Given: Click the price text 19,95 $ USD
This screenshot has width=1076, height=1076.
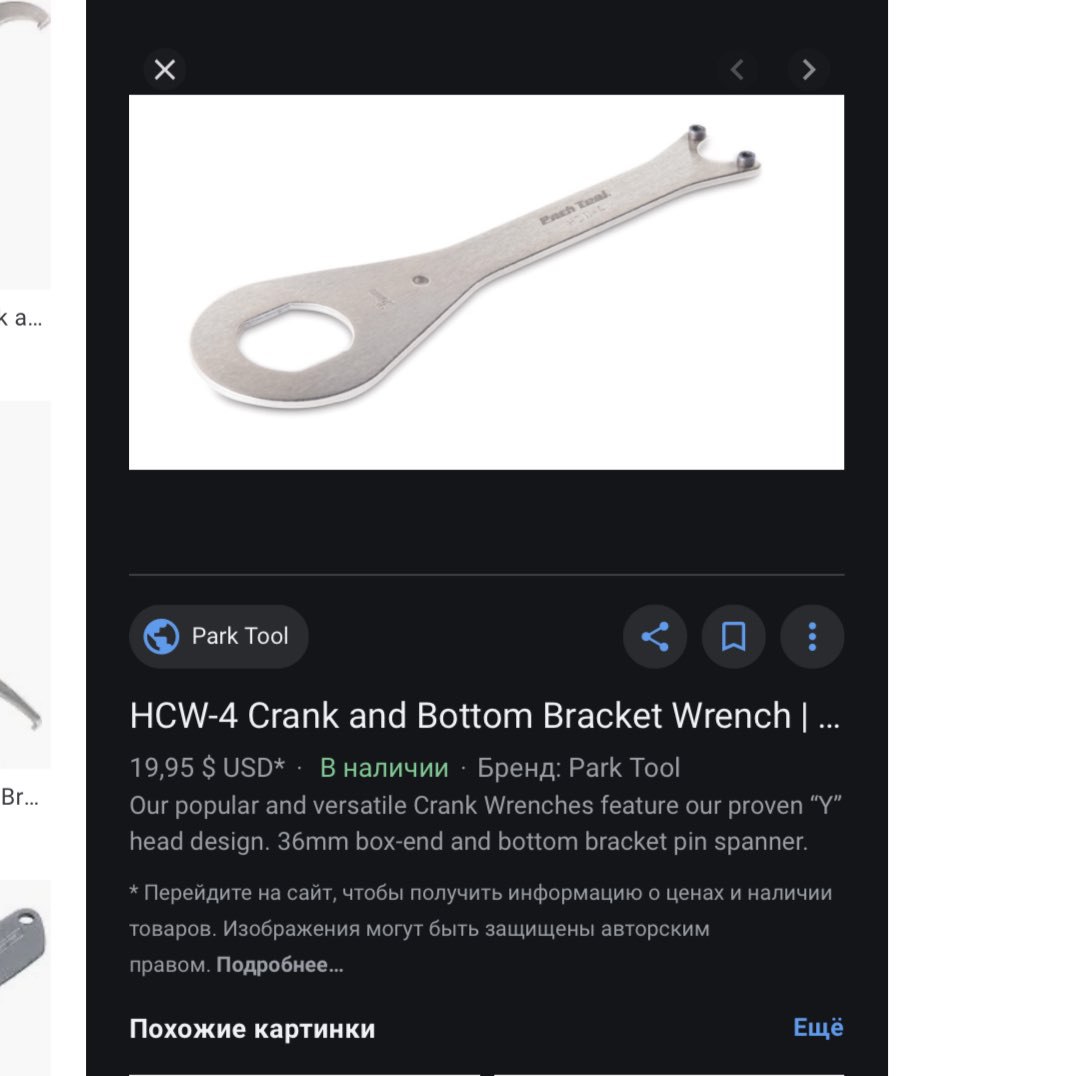Looking at the screenshot, I should point(207,767).
